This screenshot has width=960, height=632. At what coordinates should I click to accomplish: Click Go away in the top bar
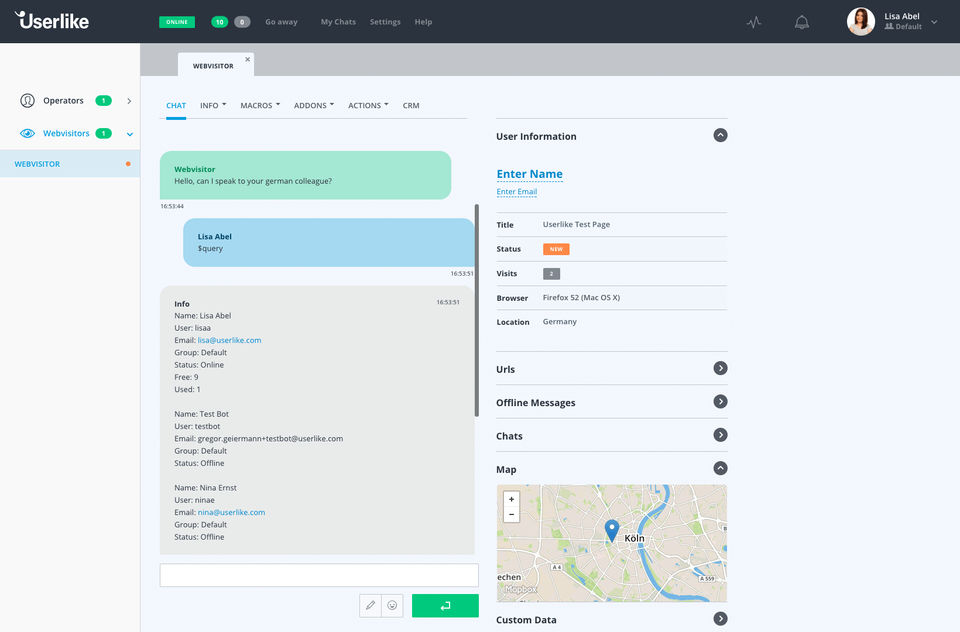(281, 22)
